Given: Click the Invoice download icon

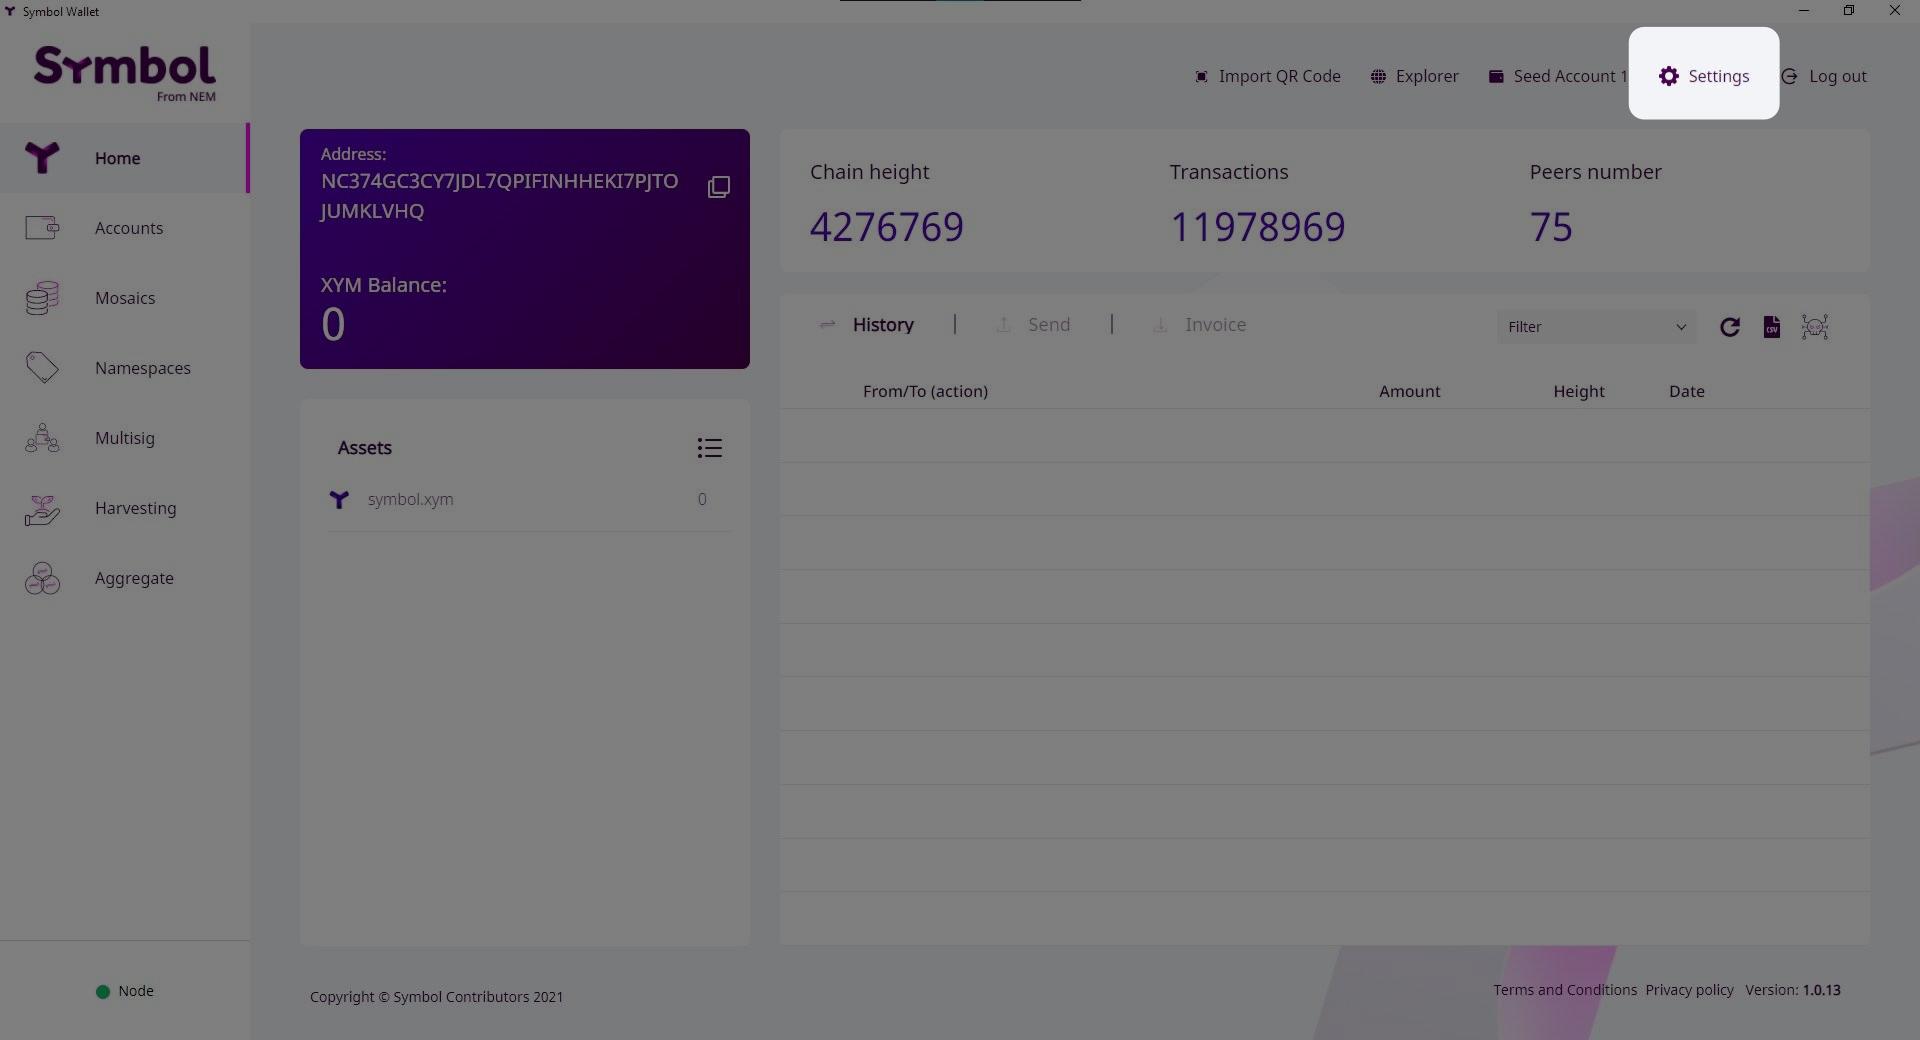Looking at the screenshot, I should pyautogui.click(x=1160, y=325).
